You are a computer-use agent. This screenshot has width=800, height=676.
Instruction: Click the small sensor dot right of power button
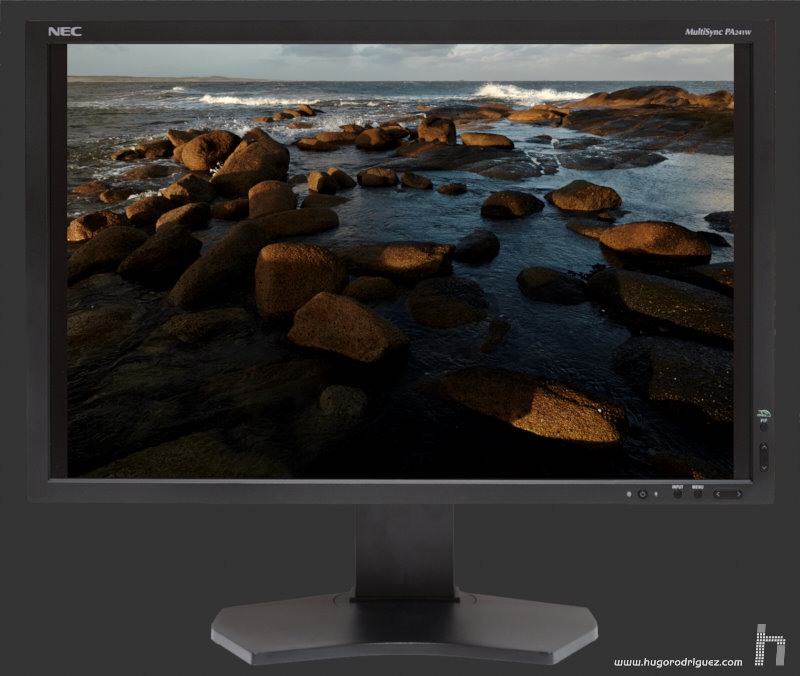pos(656,494)
